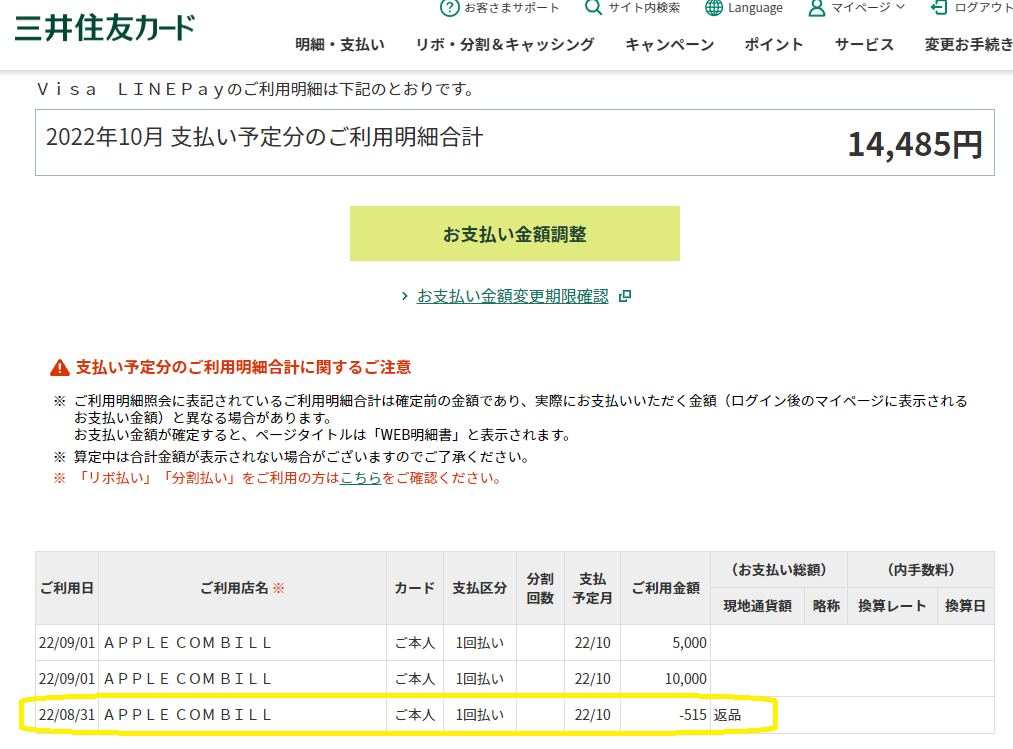Screen dimensions: 1013x749
Task: Open the キャンペーン menu
Action: coord(669,45)
